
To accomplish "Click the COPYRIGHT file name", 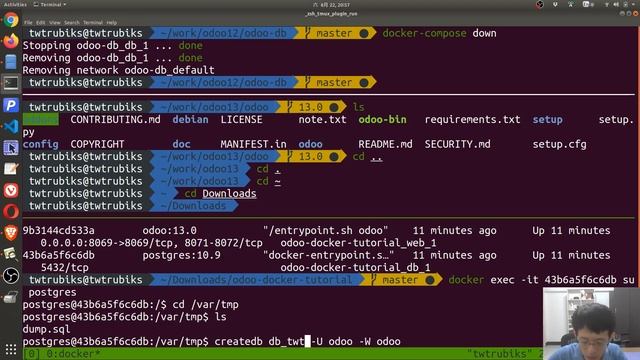I will 97,144.
